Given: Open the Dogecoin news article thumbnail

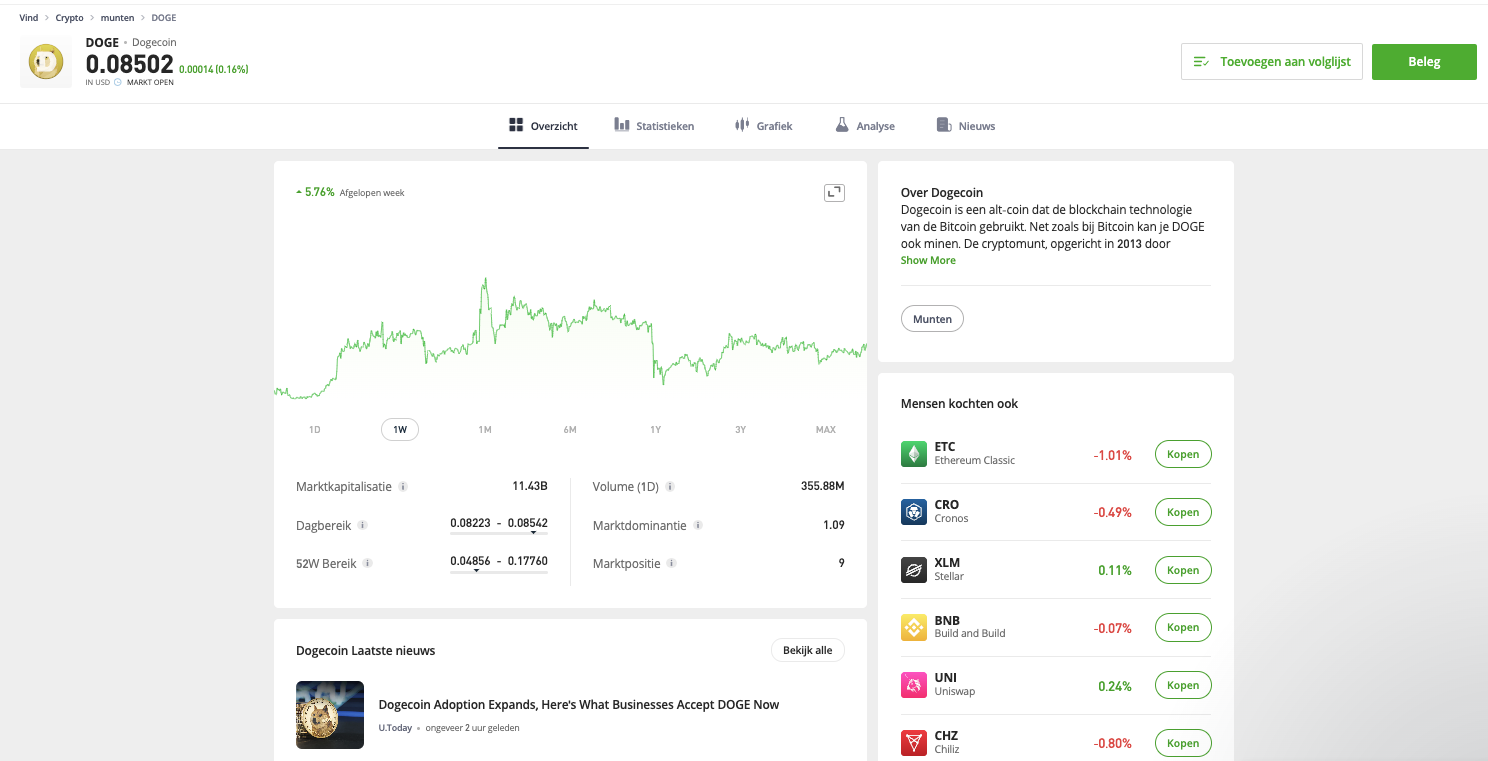Looking at the screenshot, I should [x=330, y=715].
